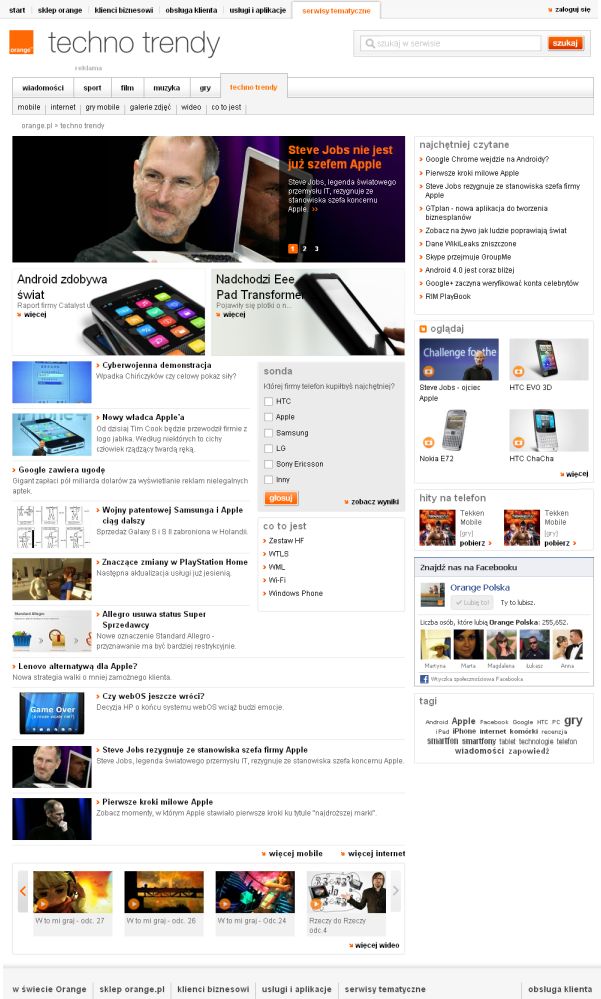Click Orange Polska Facebook page avatar
The height and width of the screenshot is (999, 601).
pyautogui.click(x=433, y=594)
